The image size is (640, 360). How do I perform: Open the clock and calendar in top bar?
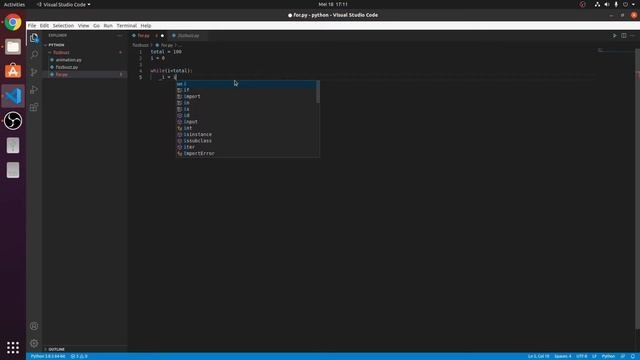pos(333,4)
